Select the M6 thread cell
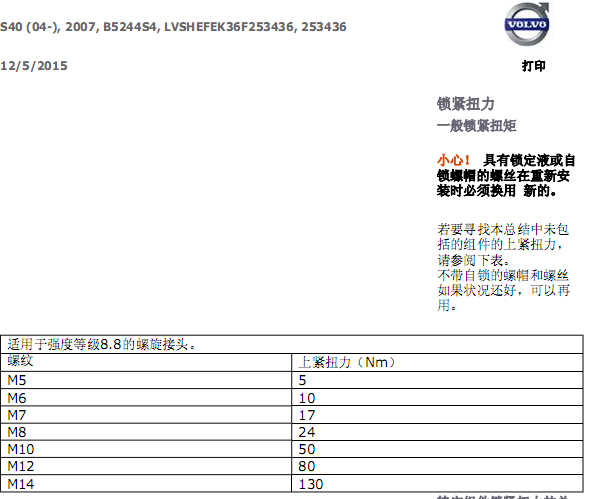 (146, 398)
